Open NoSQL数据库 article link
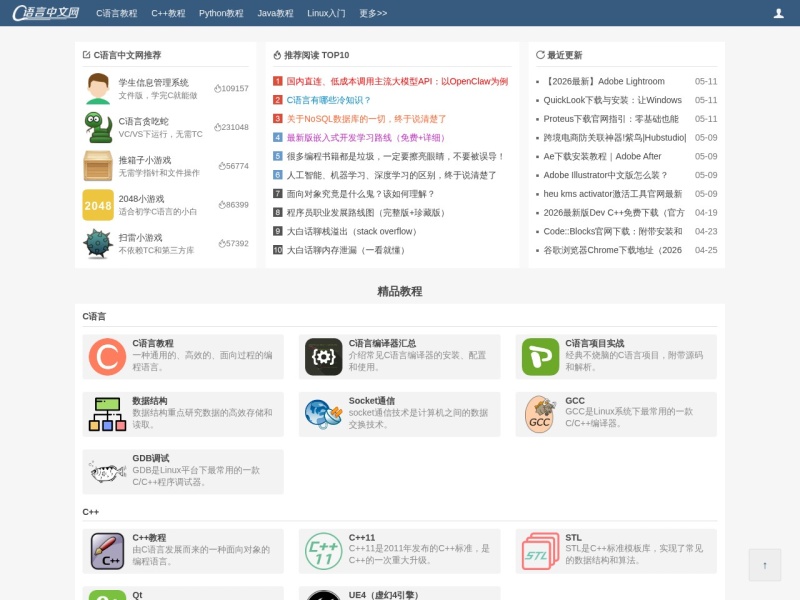This screenshot has height=600, width=800. (366, 119)
